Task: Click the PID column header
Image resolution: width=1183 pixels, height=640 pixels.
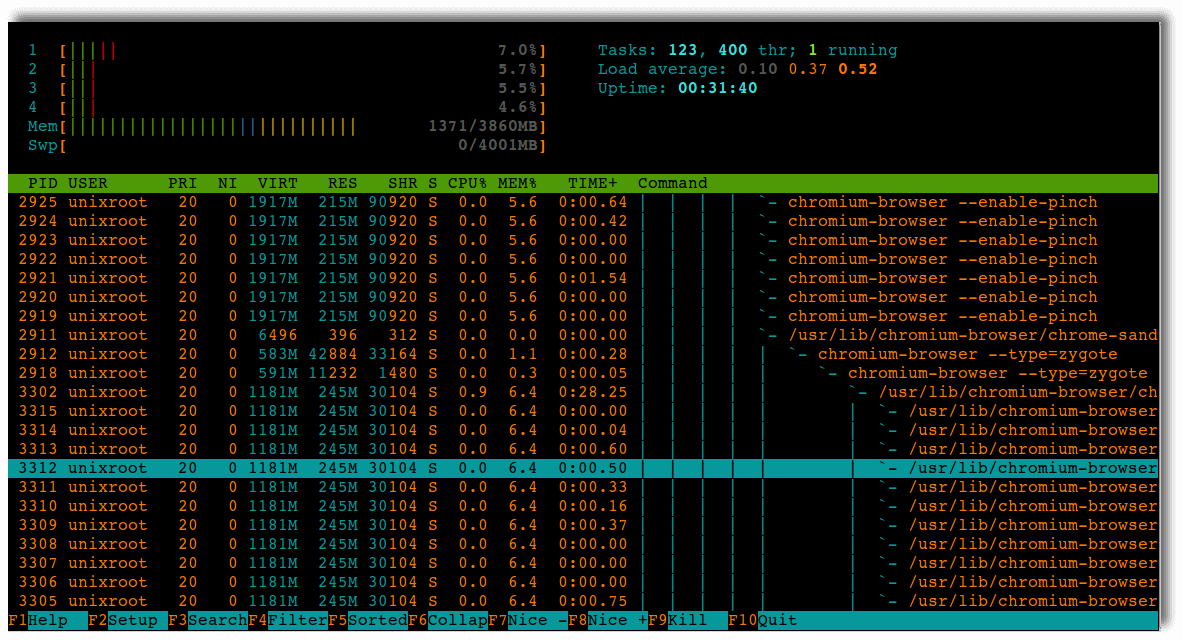Action: (x=42, y=183)
